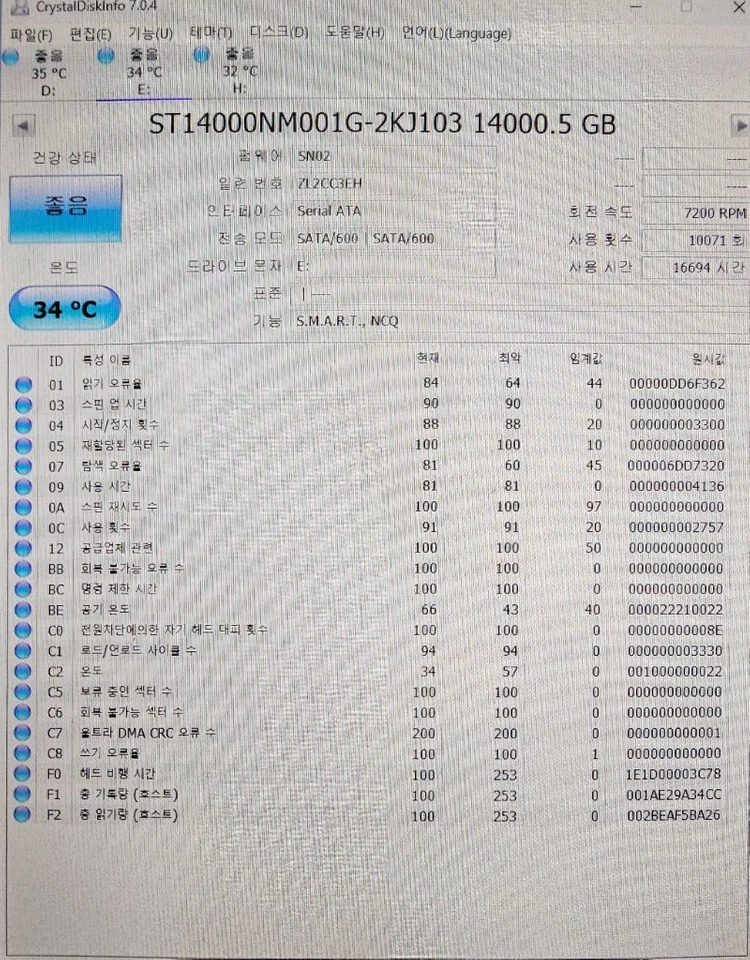Click the status icon of row BB
Image resolution: width=750 pixels, height=960 pixels.
pyautogui.click(x=23, y=569)
